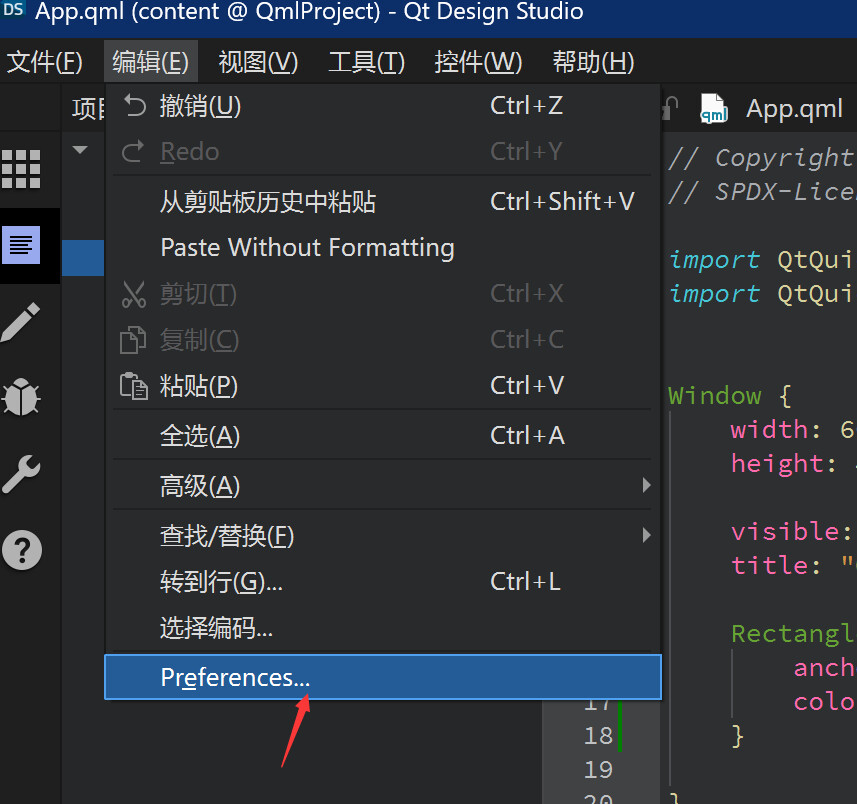The width and height of the screenshot is (857, 804).
Task: Open the 工具(T) menu
Action: (366, 61)
